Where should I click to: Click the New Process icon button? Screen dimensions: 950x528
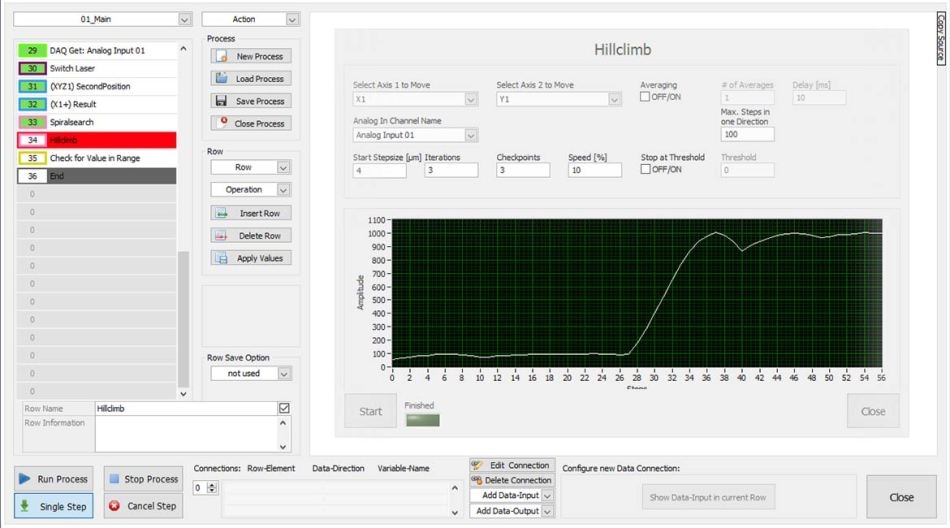(221, 57)
